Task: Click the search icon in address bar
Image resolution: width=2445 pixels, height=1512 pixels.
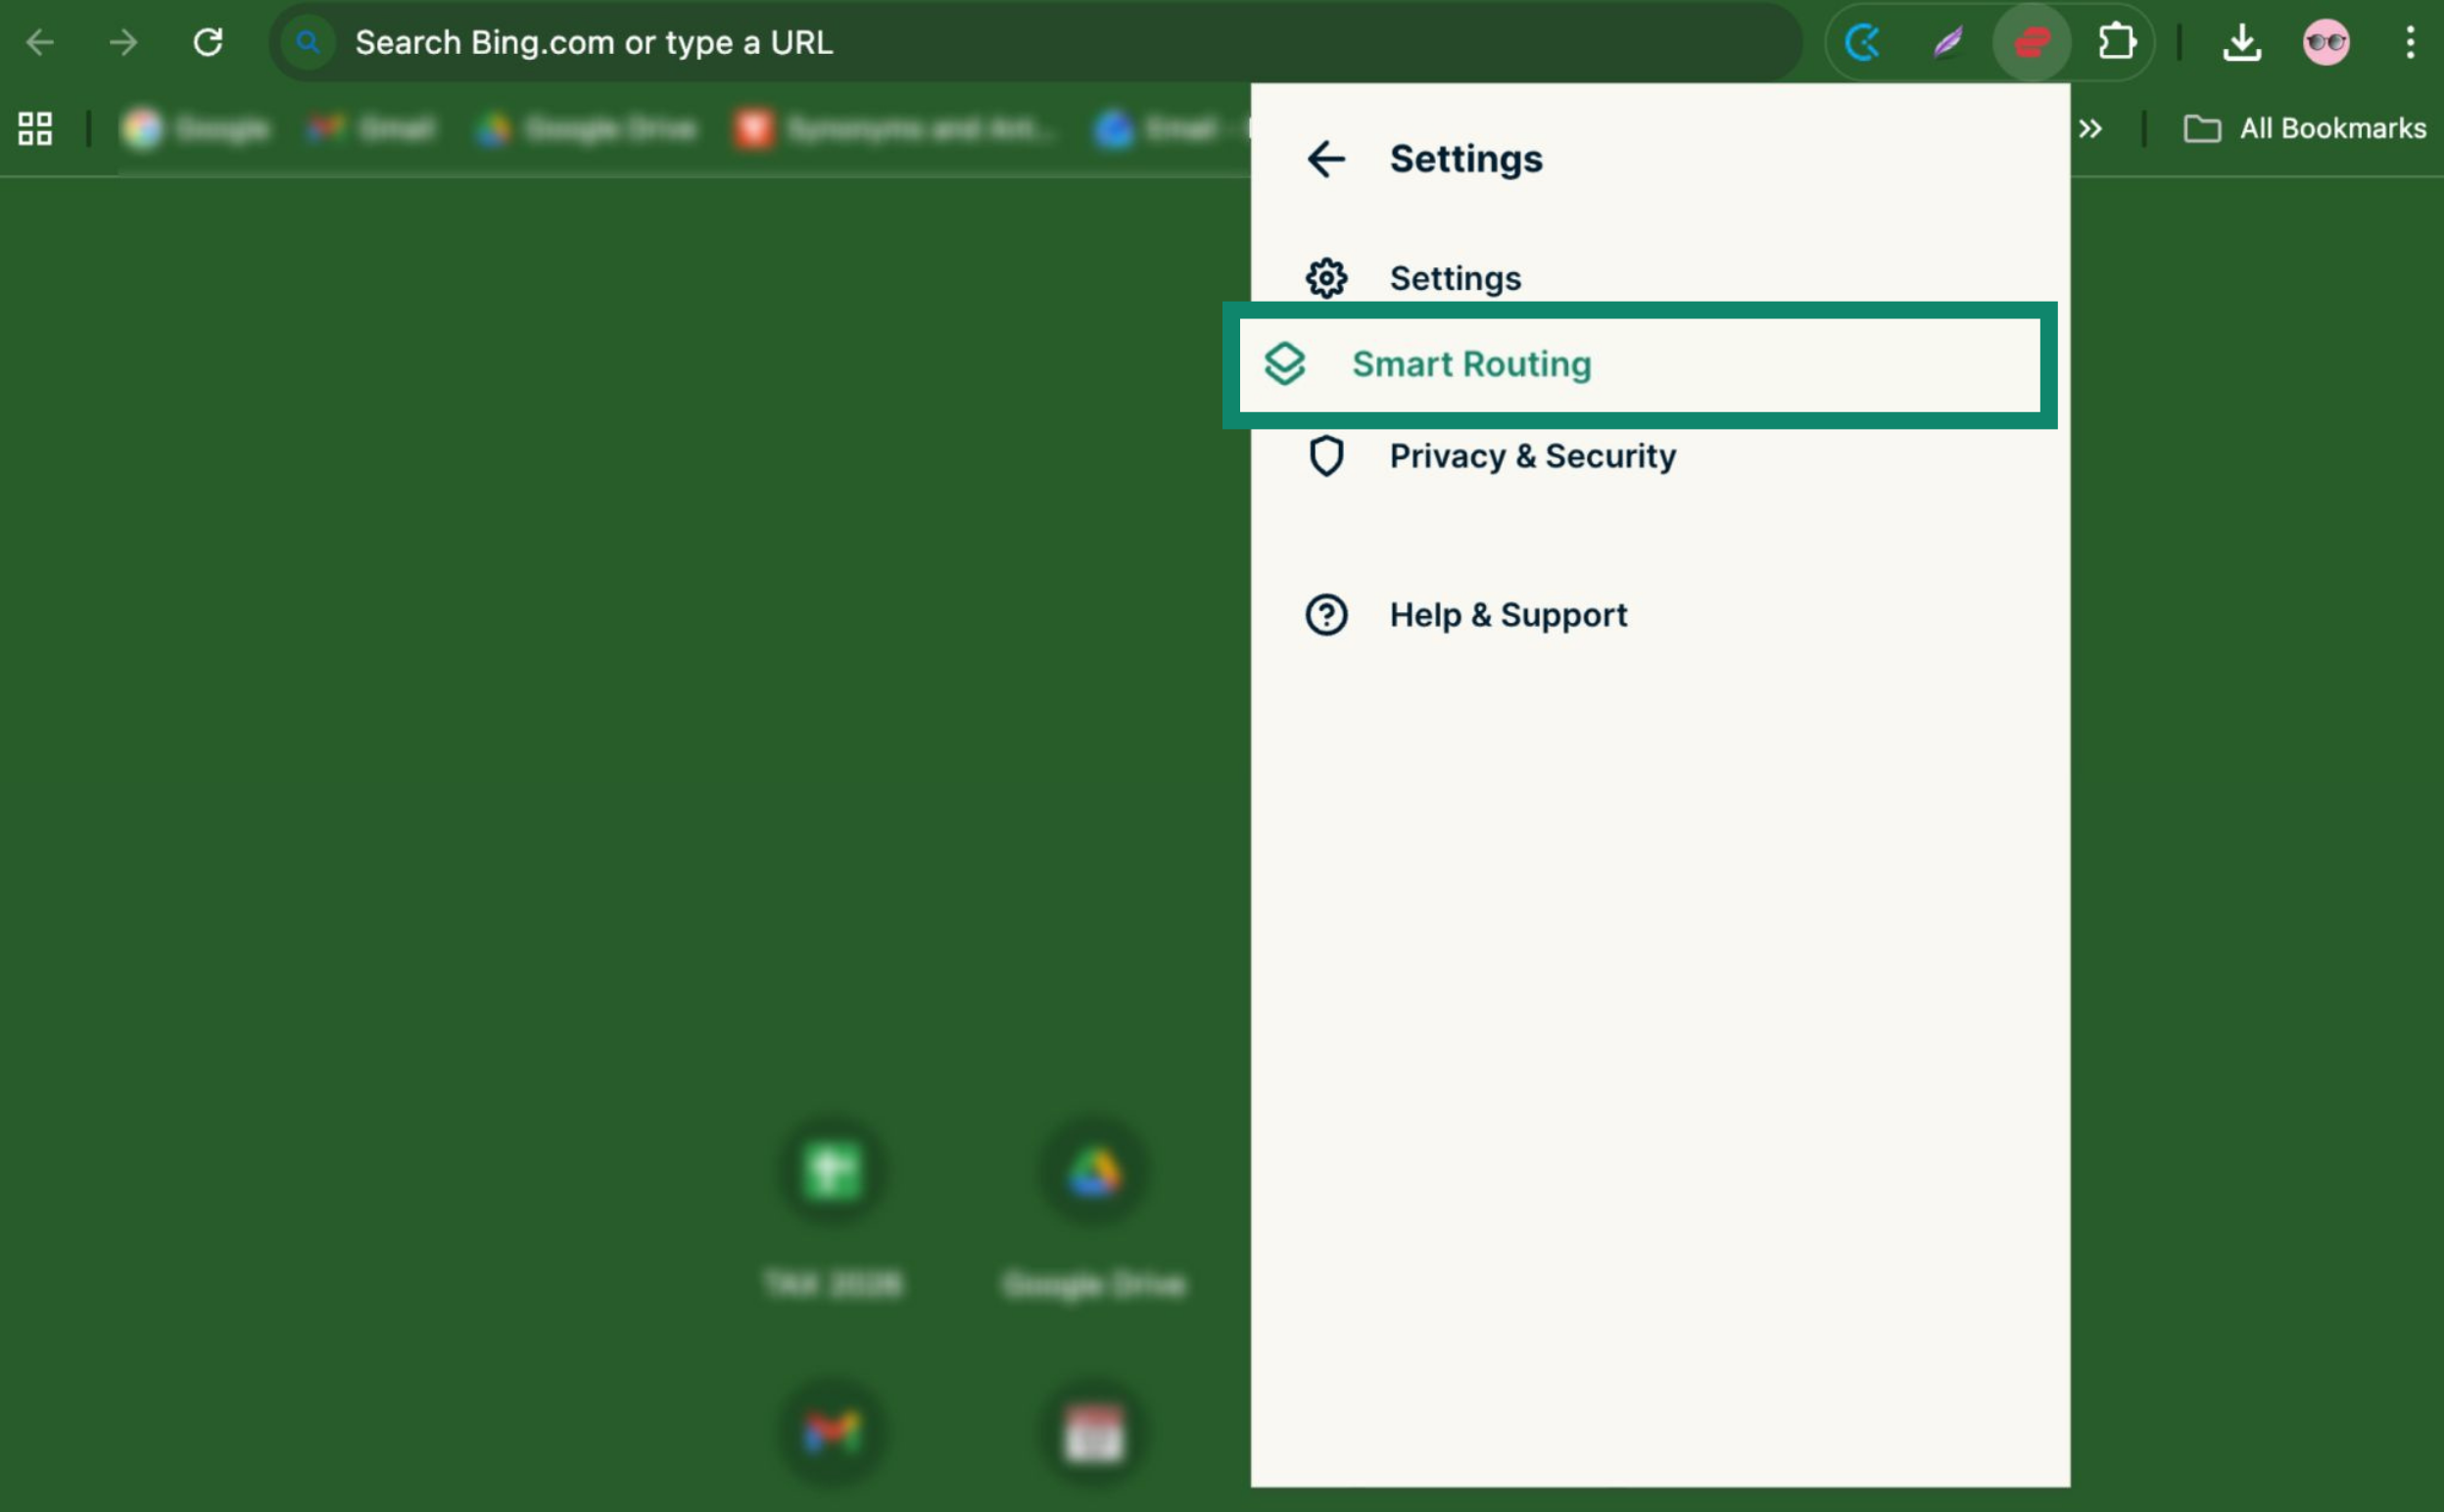Action: tap(308, 43)
